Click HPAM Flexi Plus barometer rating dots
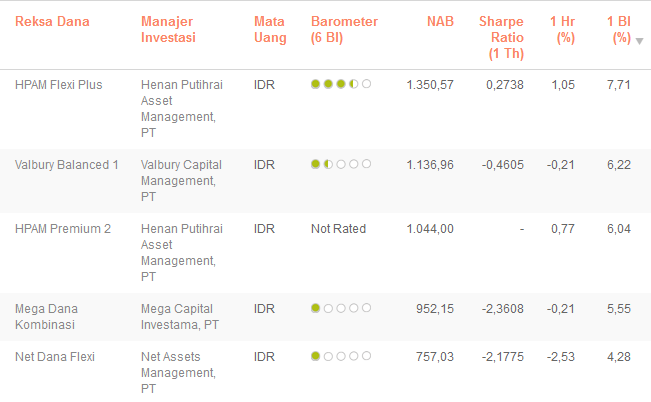The width and height of the screenshot is (651, 402). 341,85
